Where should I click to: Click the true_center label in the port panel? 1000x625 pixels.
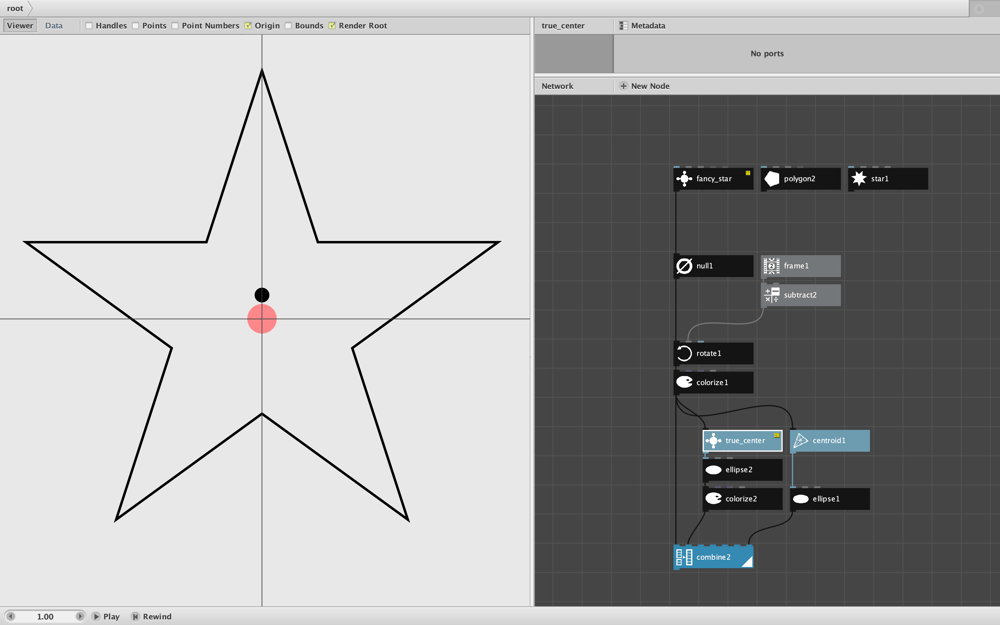pos(563,26)
